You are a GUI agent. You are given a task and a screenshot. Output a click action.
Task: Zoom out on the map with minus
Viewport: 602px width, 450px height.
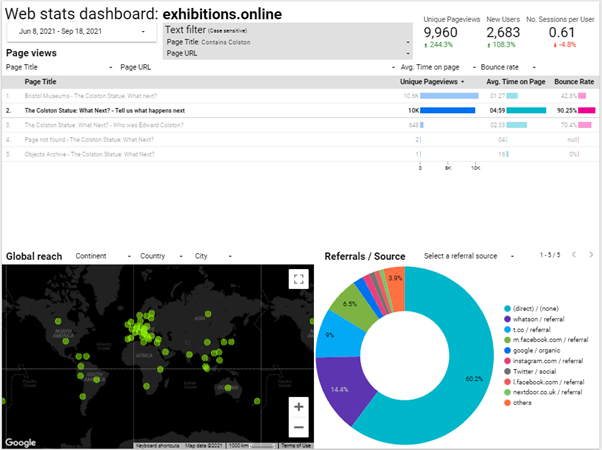click(x=299, y=427)
